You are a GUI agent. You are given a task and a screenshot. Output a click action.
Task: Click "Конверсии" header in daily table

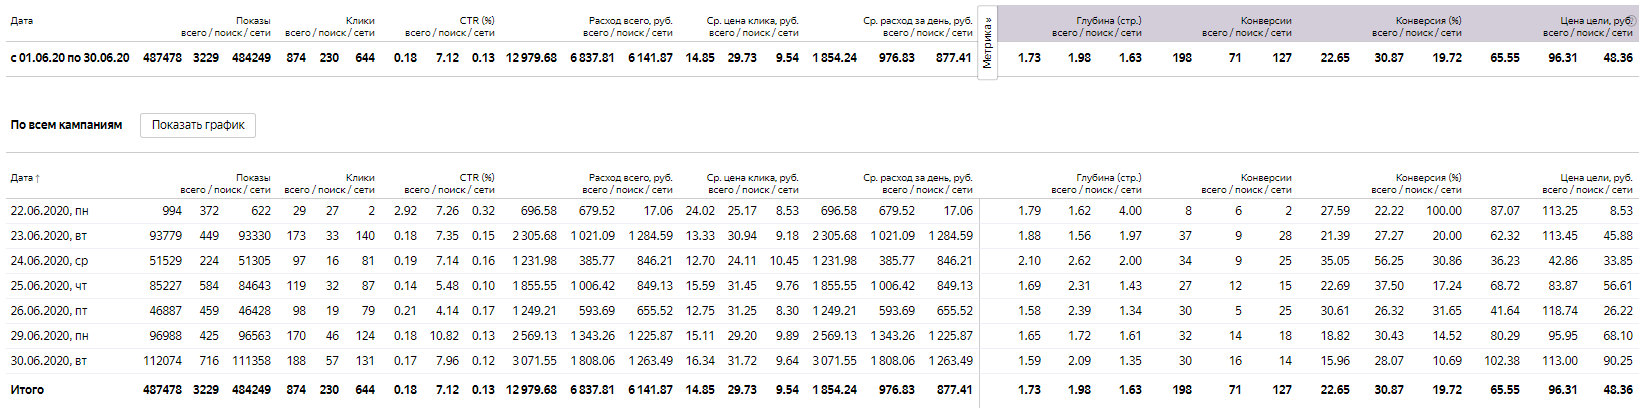click(x=1266, y=178)
